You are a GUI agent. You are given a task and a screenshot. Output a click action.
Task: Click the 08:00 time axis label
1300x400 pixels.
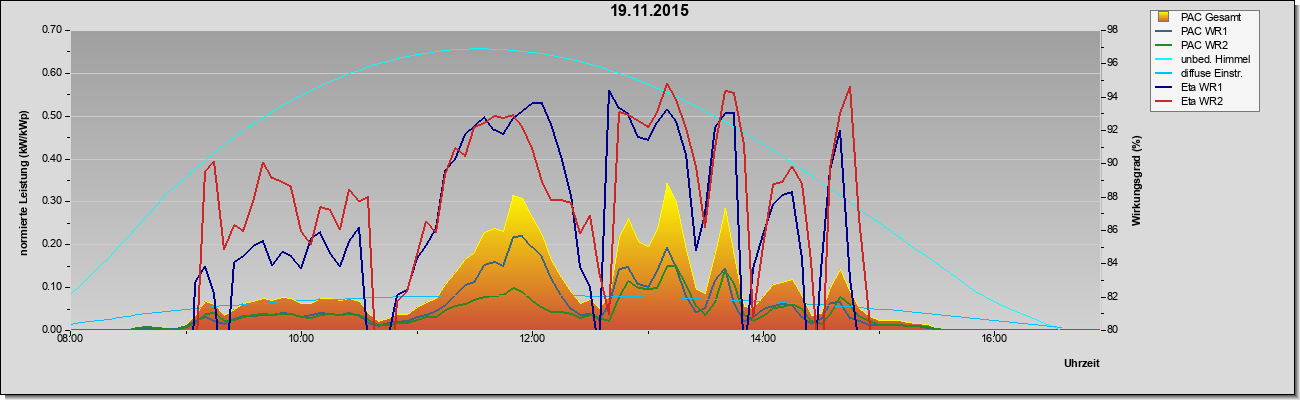70,339
